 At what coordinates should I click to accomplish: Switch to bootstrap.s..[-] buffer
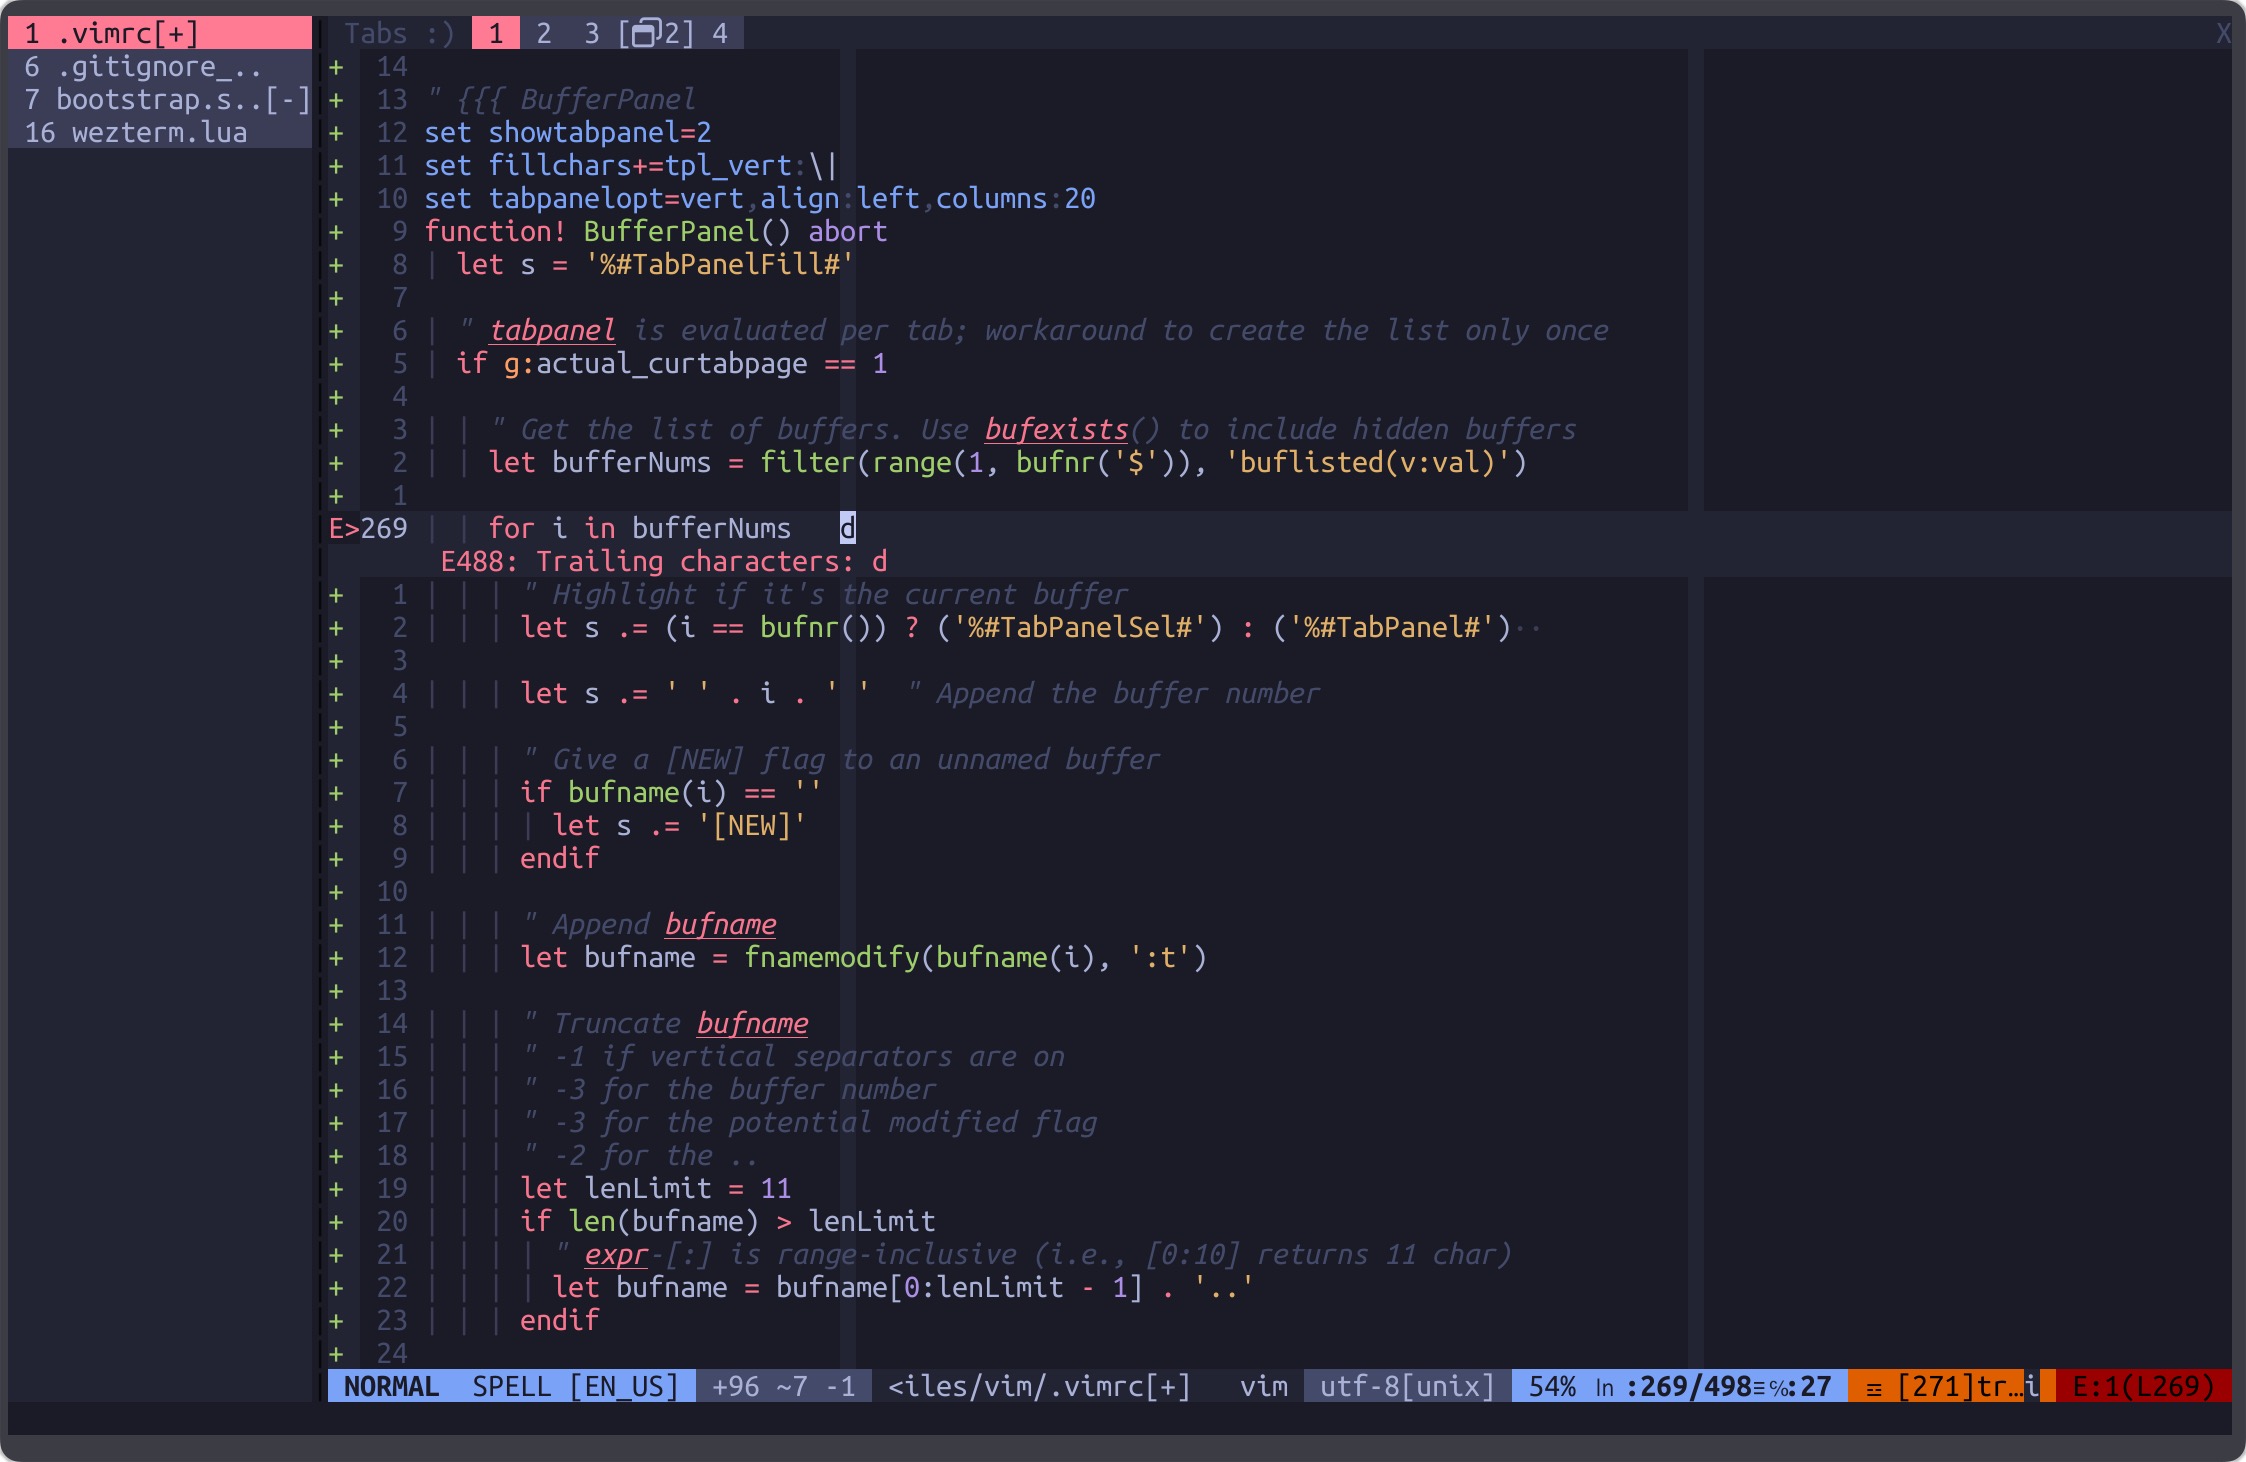point(160,99)
